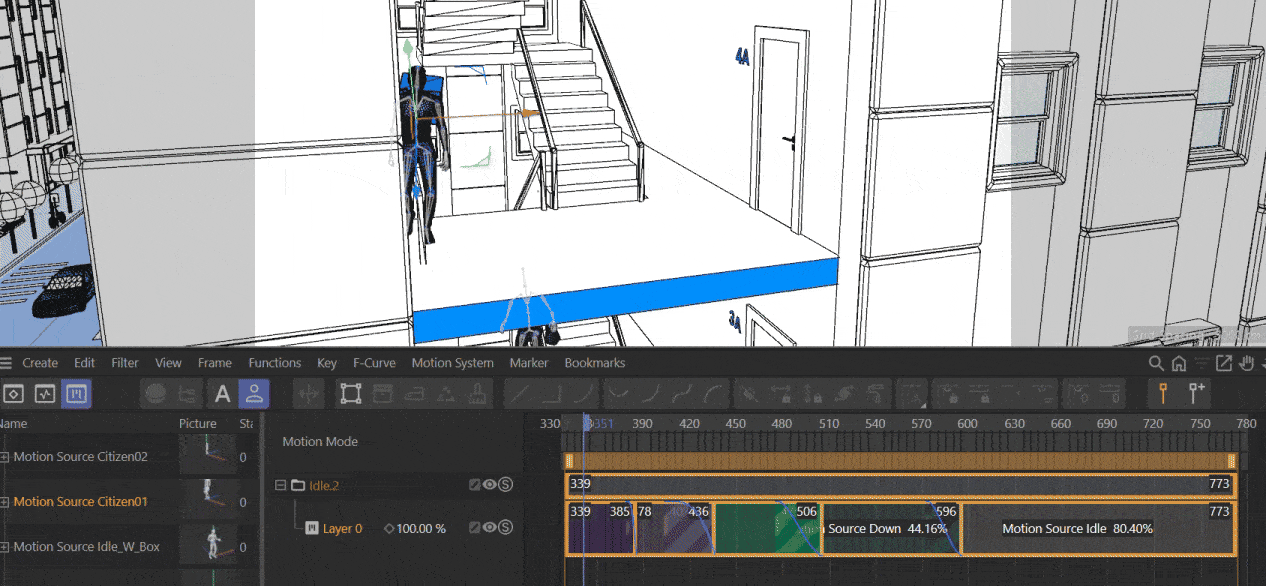Click the Picture column header
Screen dimensions: 1266x586
[x=198, y=424]
